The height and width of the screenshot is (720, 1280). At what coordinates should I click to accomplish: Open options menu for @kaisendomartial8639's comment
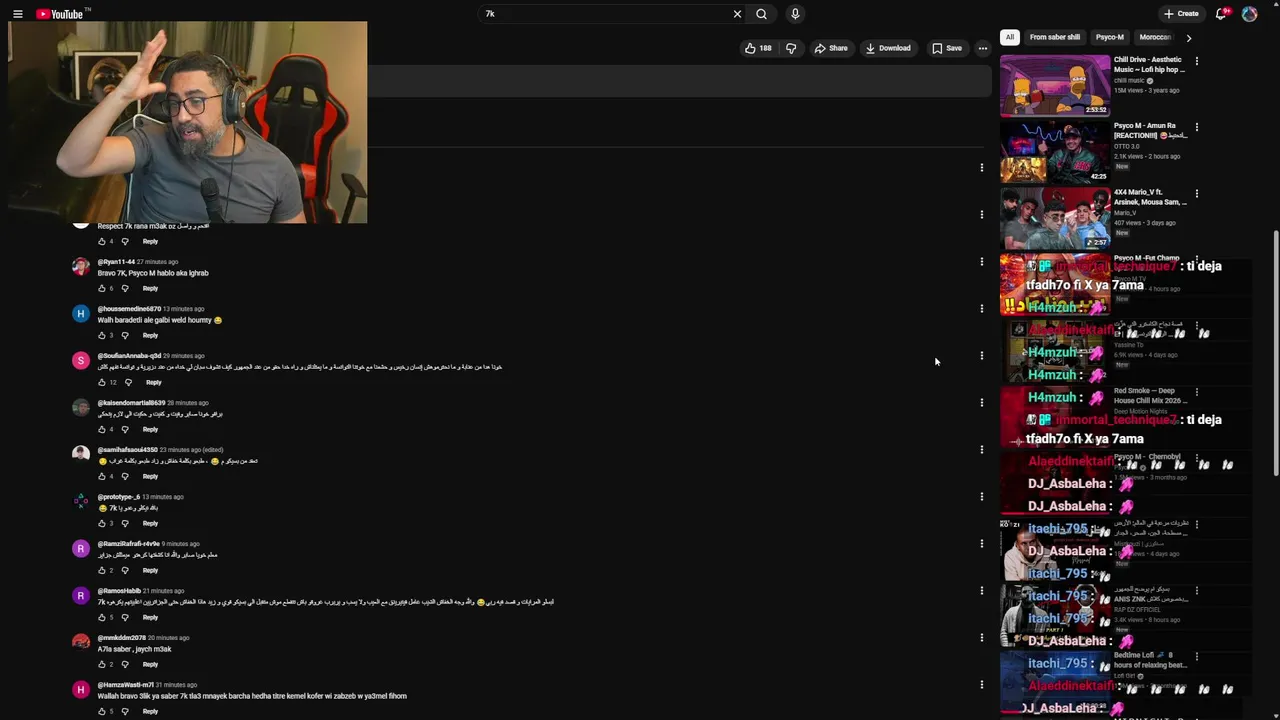point(981,403)
